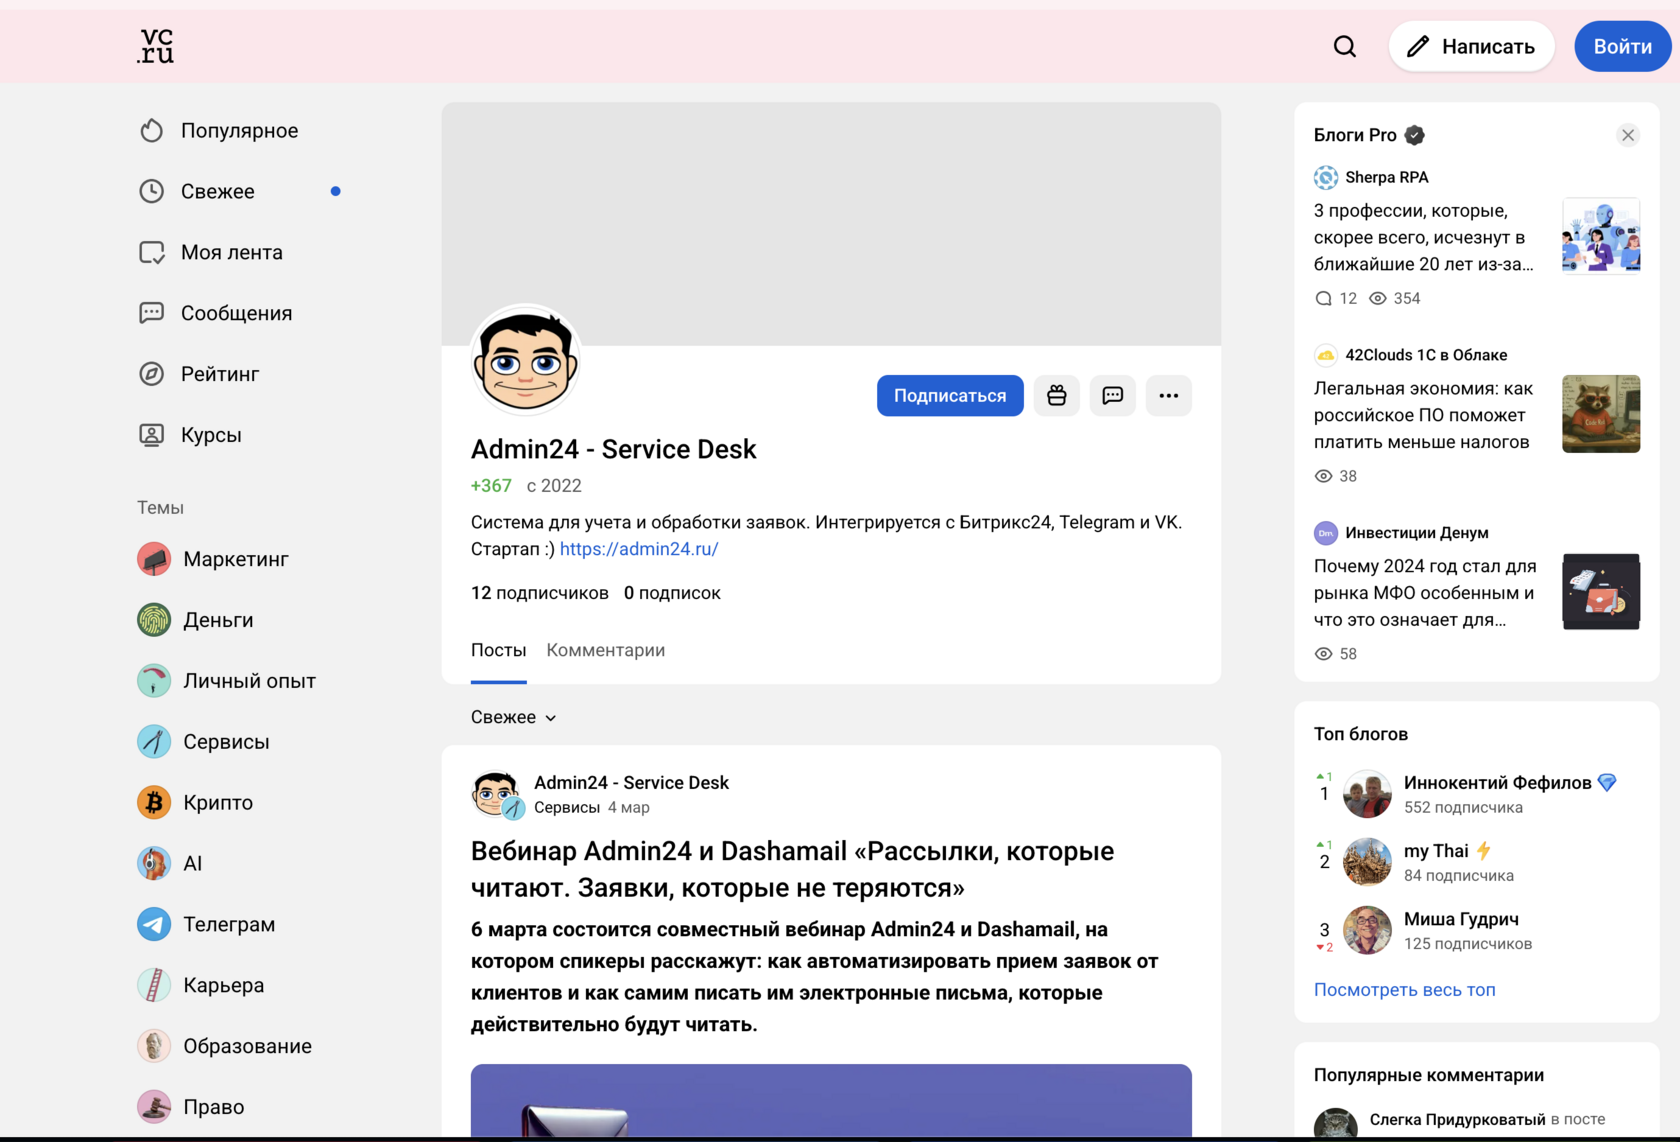The width and height of the screenshot is (1680, 1142).
Task: Click the Инвестиции Денум blog icon
Action: coord(1326,533)
